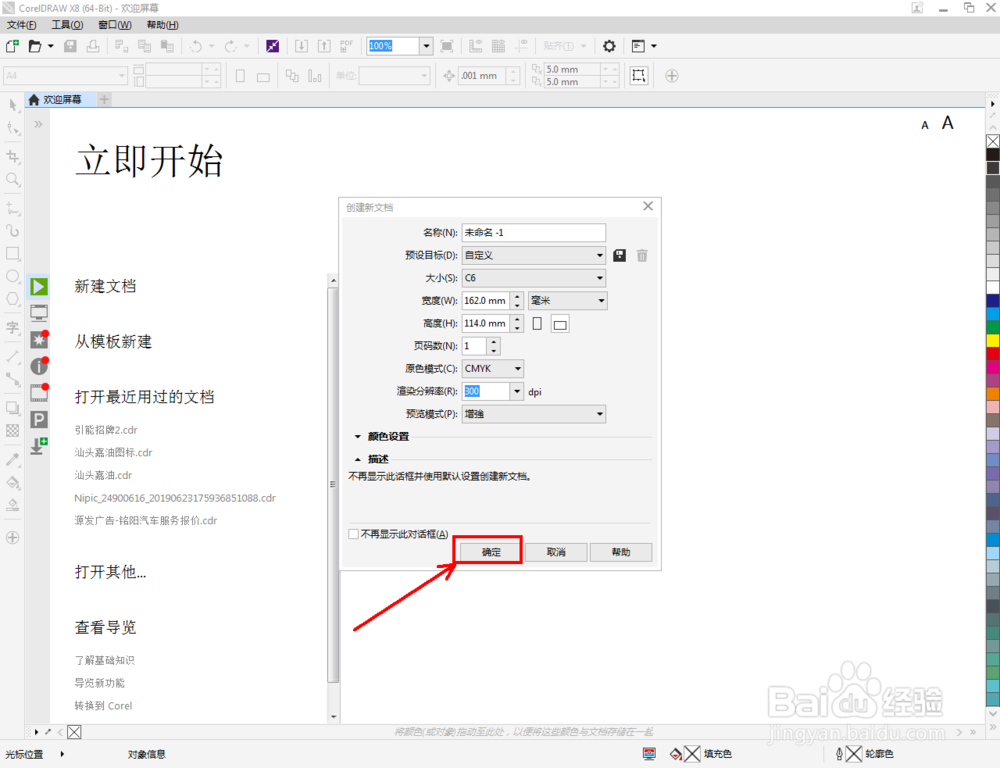Viewport: 1000px width, 768px height.
Task: Check 不再显示此对话框 checkbox
Action: point(353,534)
